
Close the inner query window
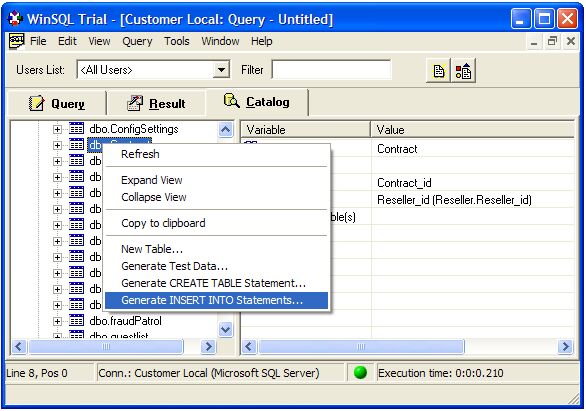(571, 41)
